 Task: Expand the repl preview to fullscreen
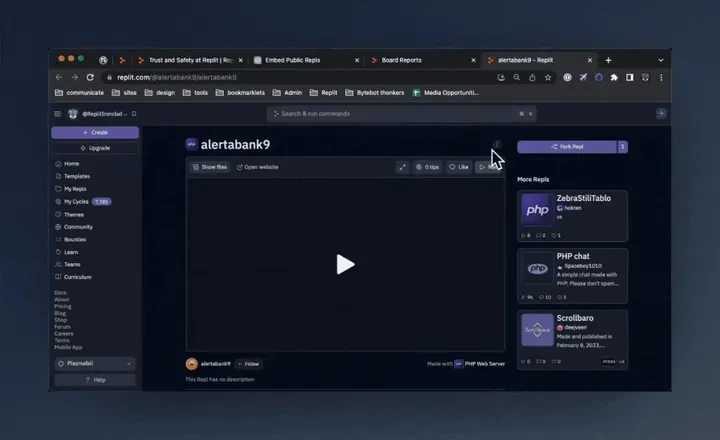point(402,167)
